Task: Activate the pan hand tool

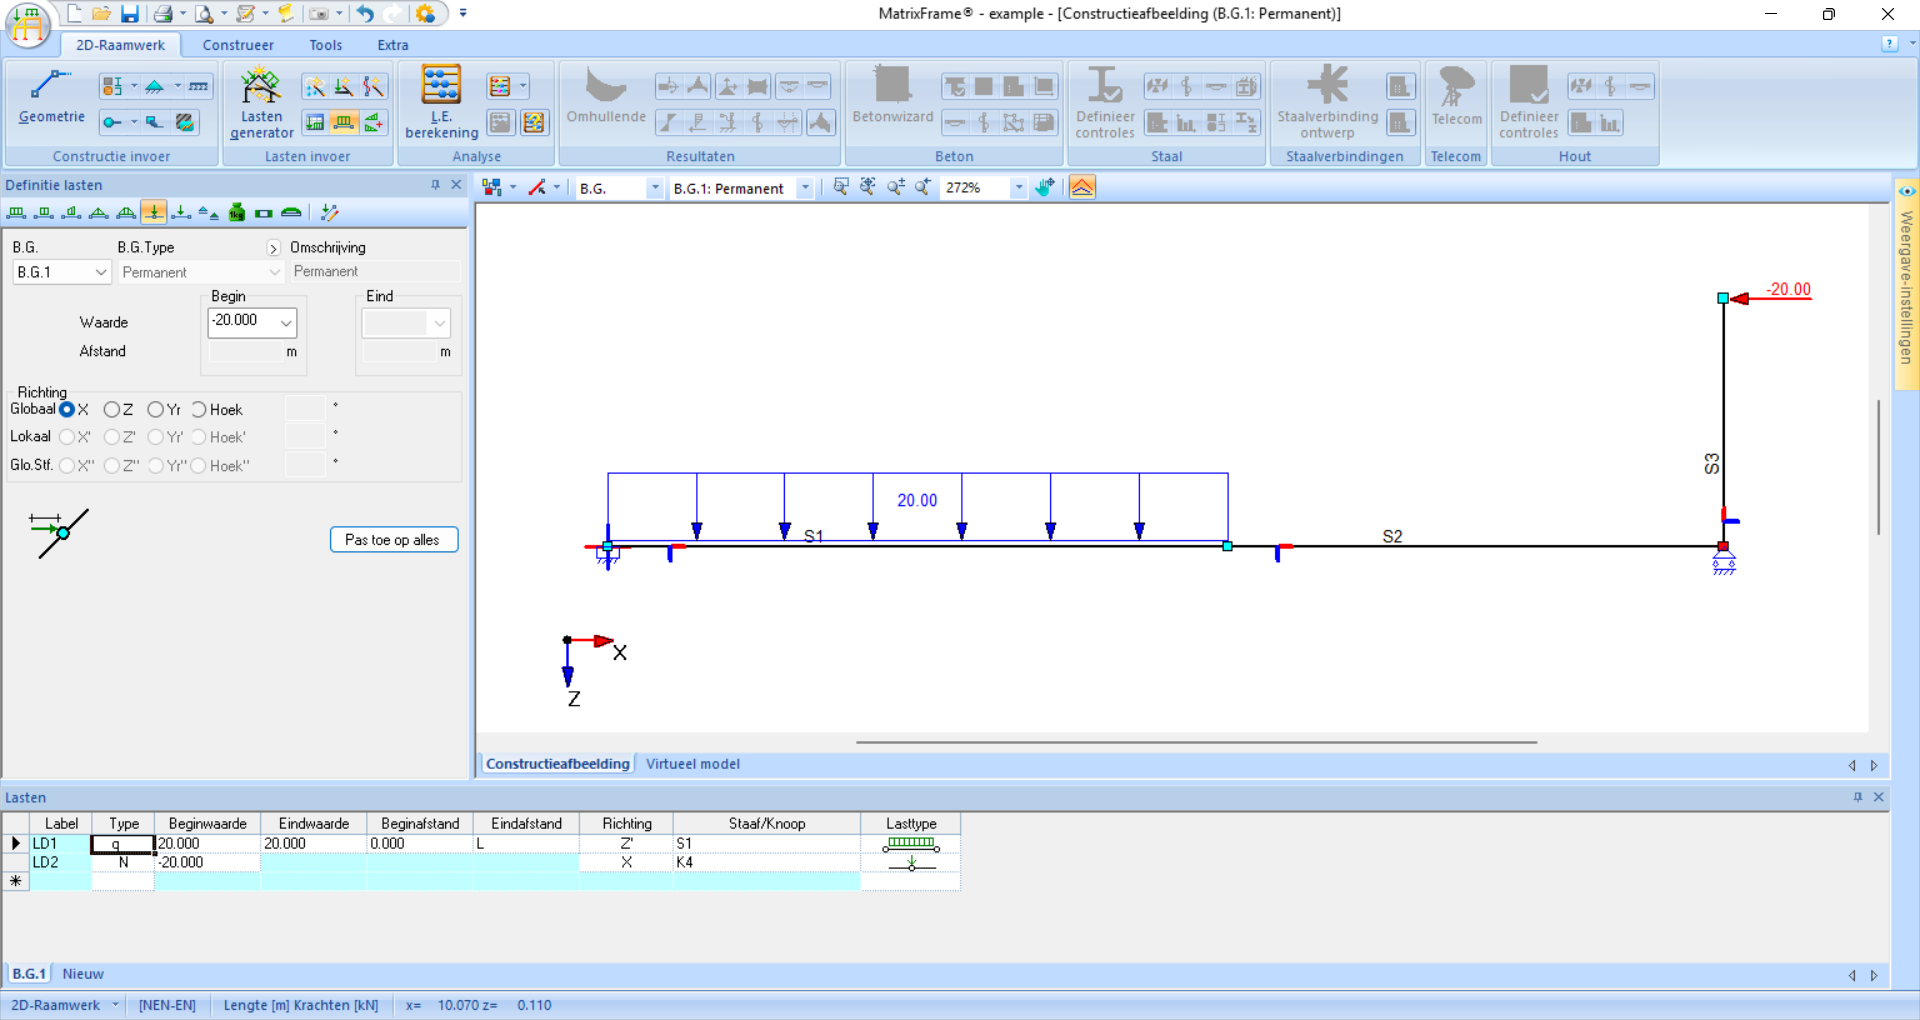Action: (1045, 187)
